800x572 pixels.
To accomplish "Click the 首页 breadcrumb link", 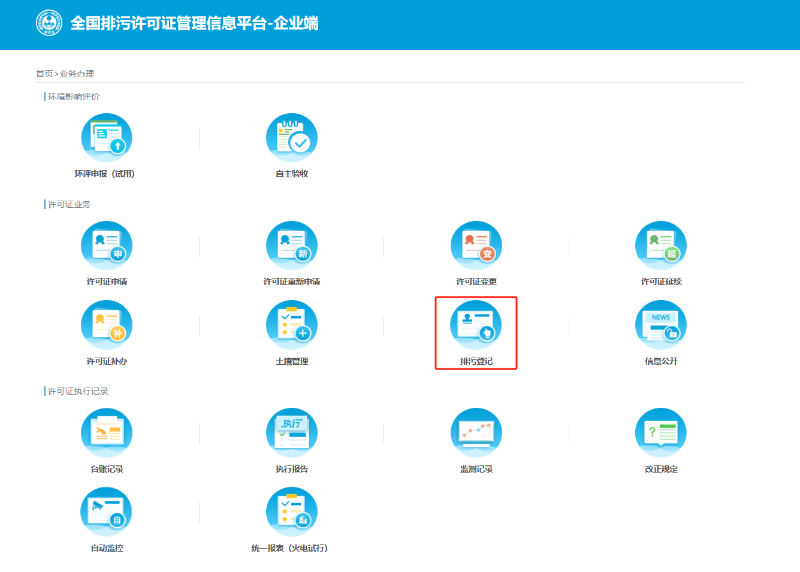I will tap(43, 74).
